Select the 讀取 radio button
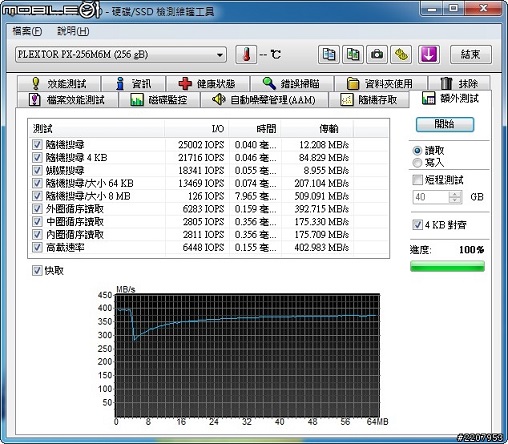Screen dimensions: 508x444 coord(417,151)
